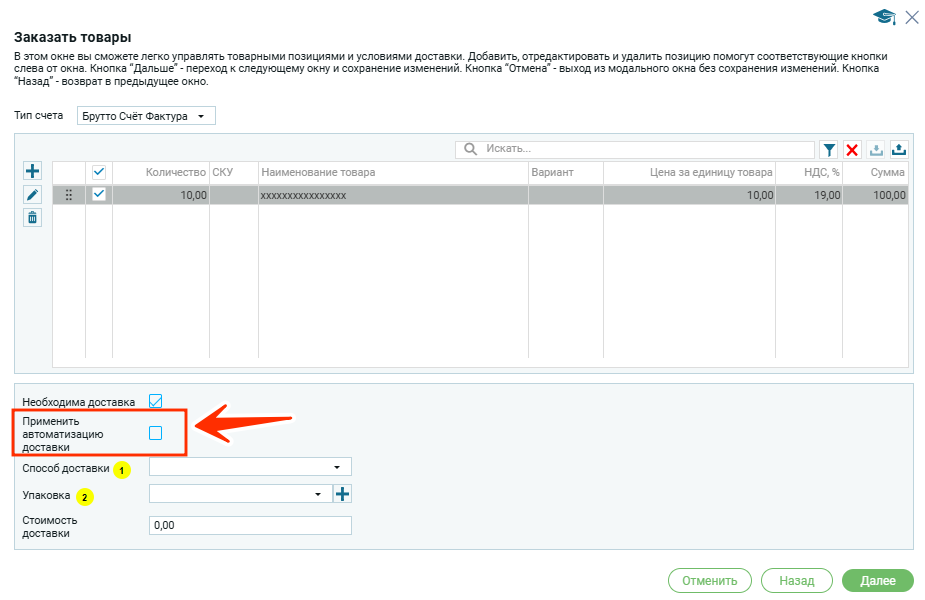Click the 'Отменить' button
This screenshot has width=925, height=600.
[709, 580]
